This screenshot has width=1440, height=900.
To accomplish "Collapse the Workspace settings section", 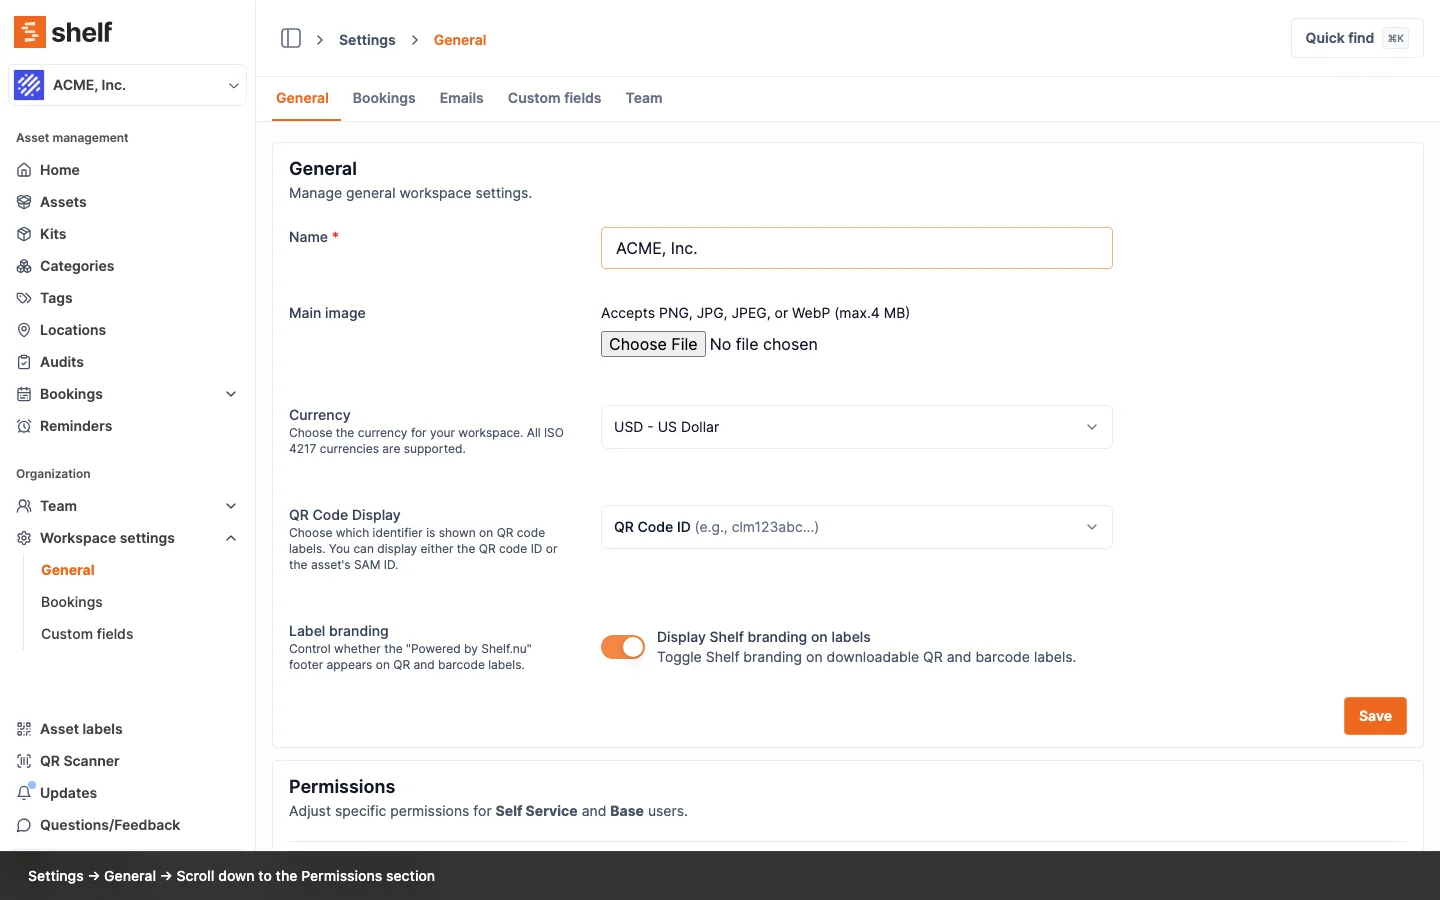I will pos(231,538).
